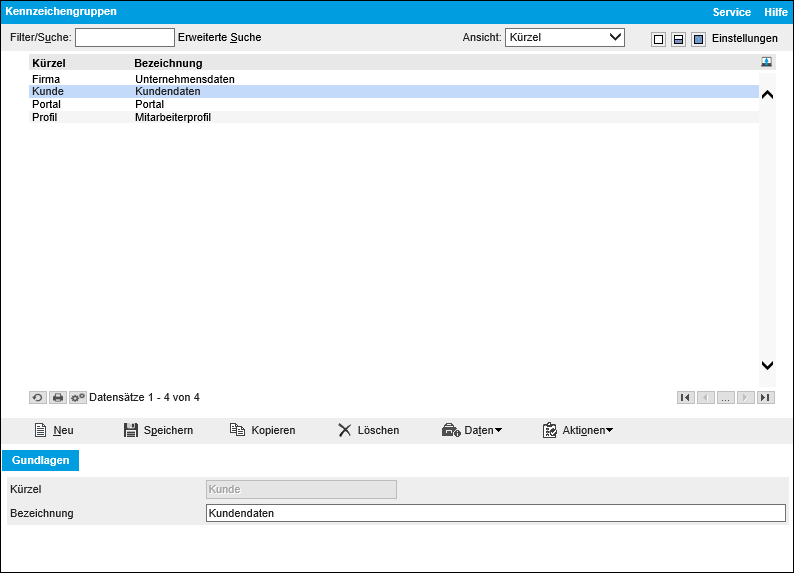Switch to empty square layout view
794x573 pixels.
point(658,39)
